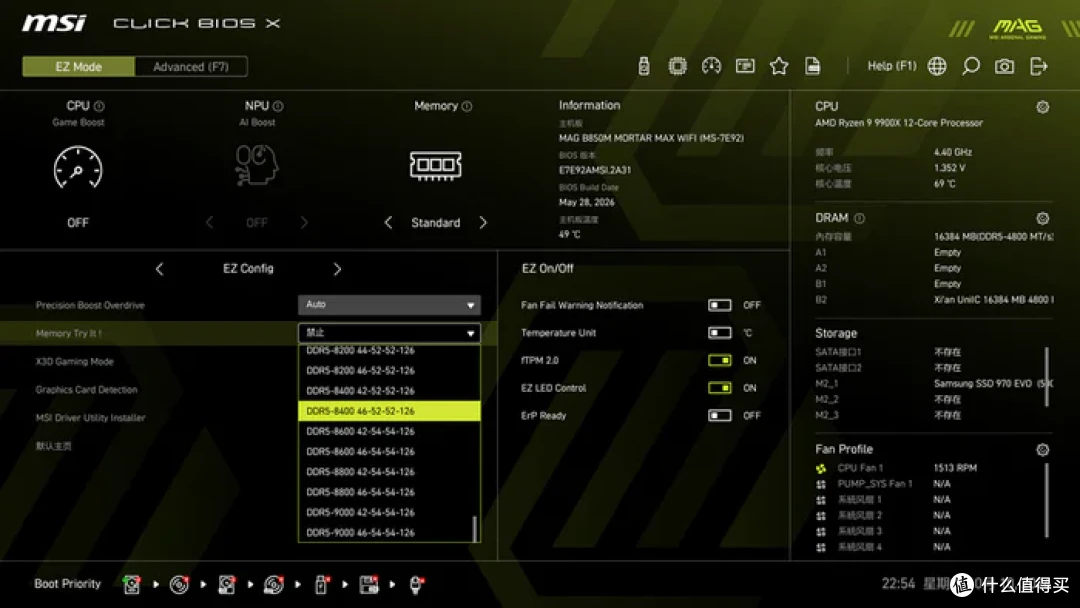
Task: Toggle the Temperature Unit switch
Action: click(x=720, y=333)
